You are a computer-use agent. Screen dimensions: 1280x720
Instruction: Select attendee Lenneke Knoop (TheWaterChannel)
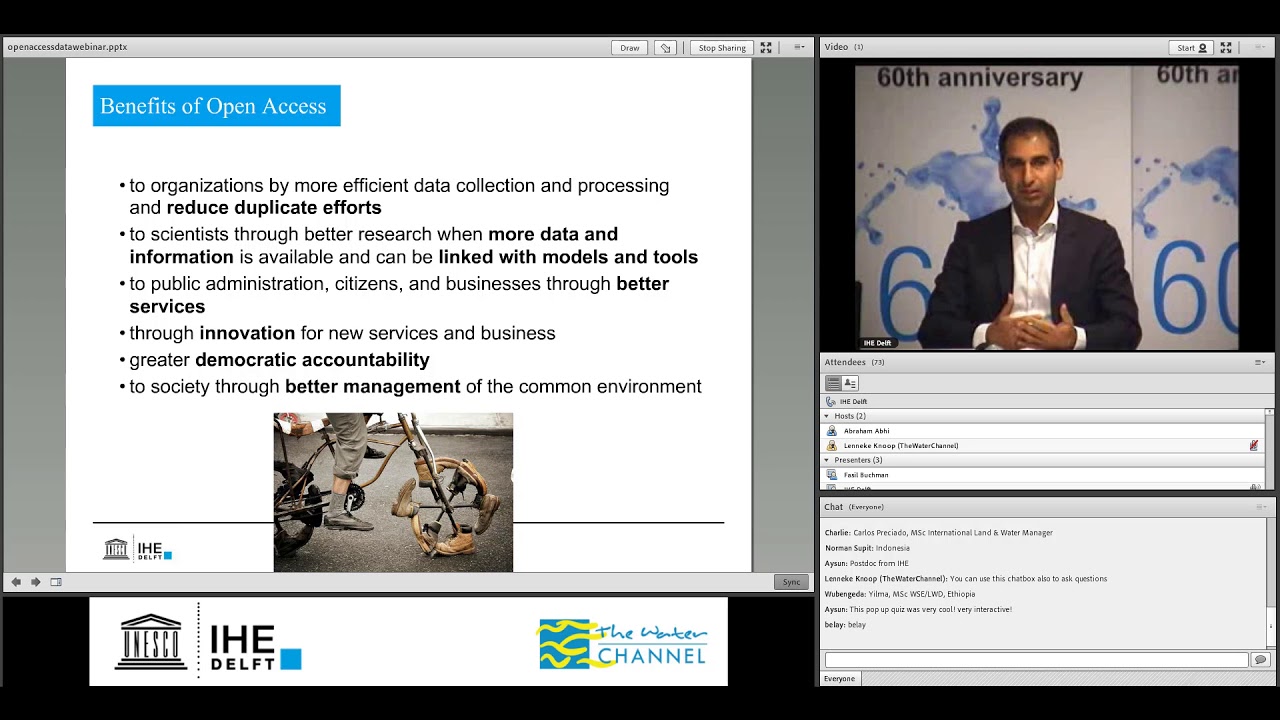click(1042, 446)
